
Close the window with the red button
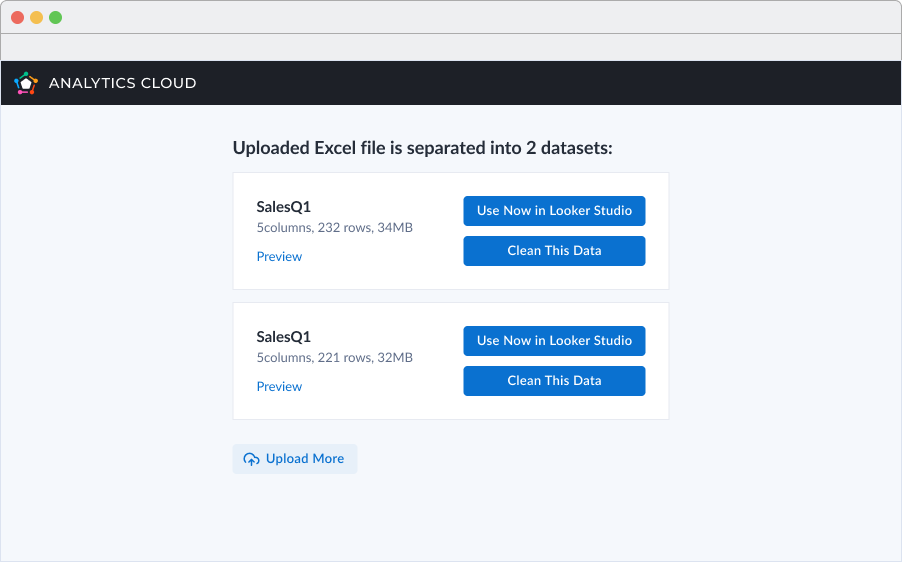[x=17, y=17]
